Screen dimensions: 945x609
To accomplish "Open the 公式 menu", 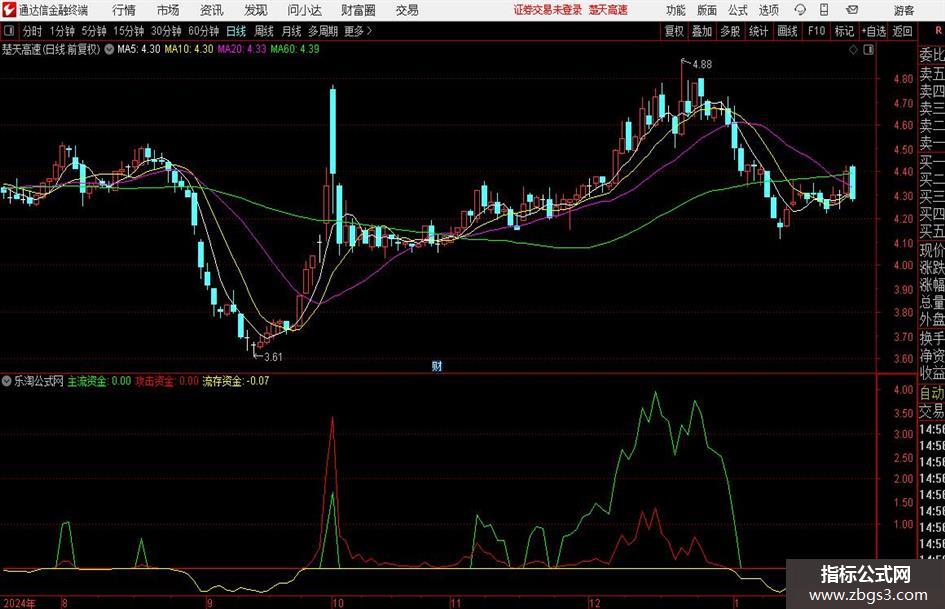I will pos(737,10).
